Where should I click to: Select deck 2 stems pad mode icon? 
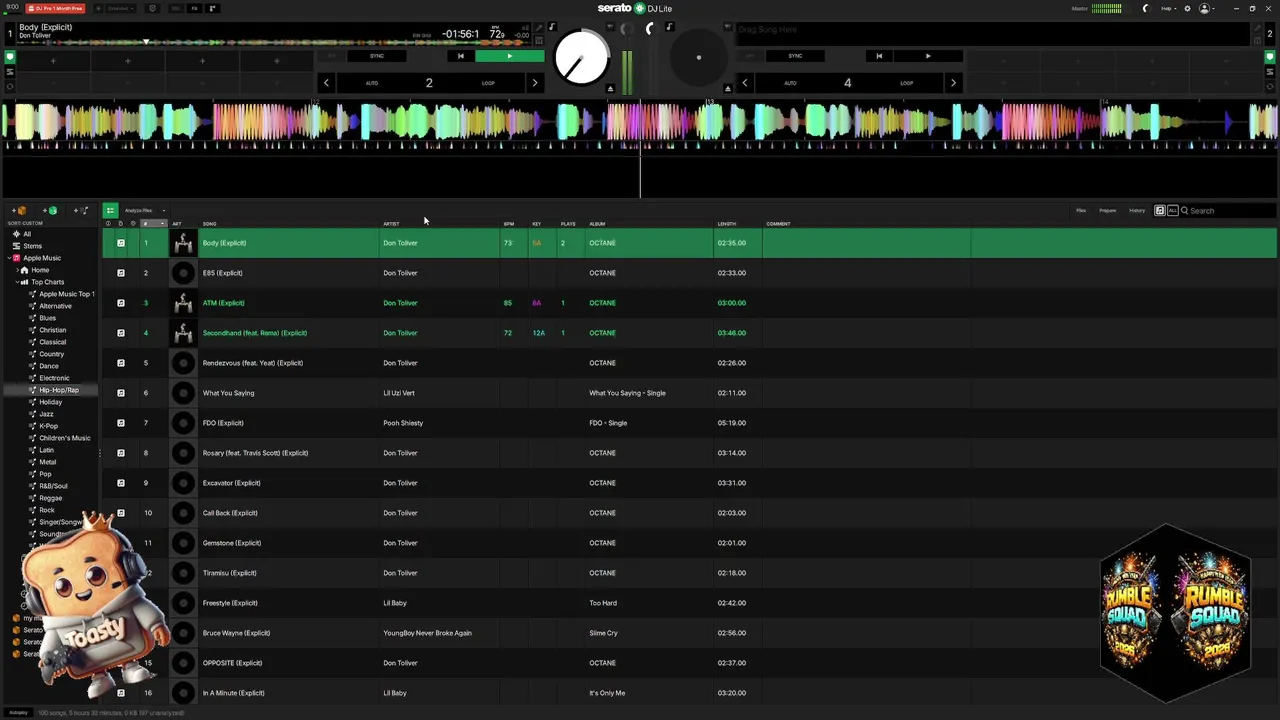[1270, 72]
